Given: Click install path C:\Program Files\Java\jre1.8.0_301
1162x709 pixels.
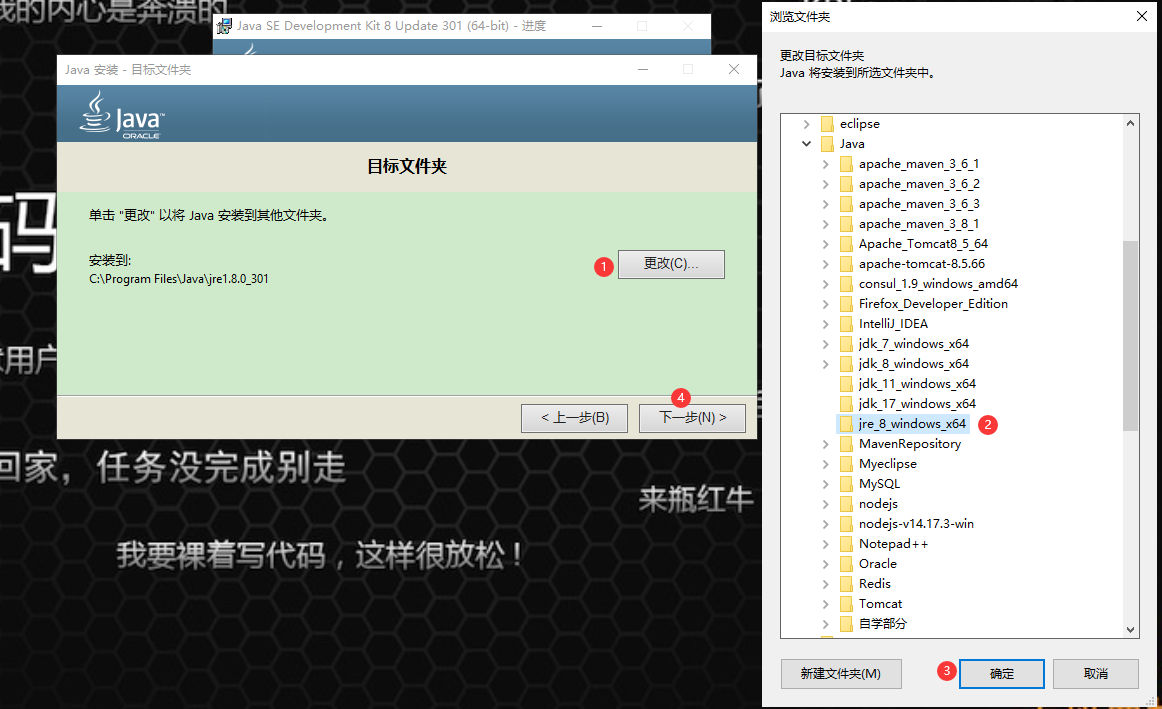Looking at the screenshot, I should tap(179, 279).
